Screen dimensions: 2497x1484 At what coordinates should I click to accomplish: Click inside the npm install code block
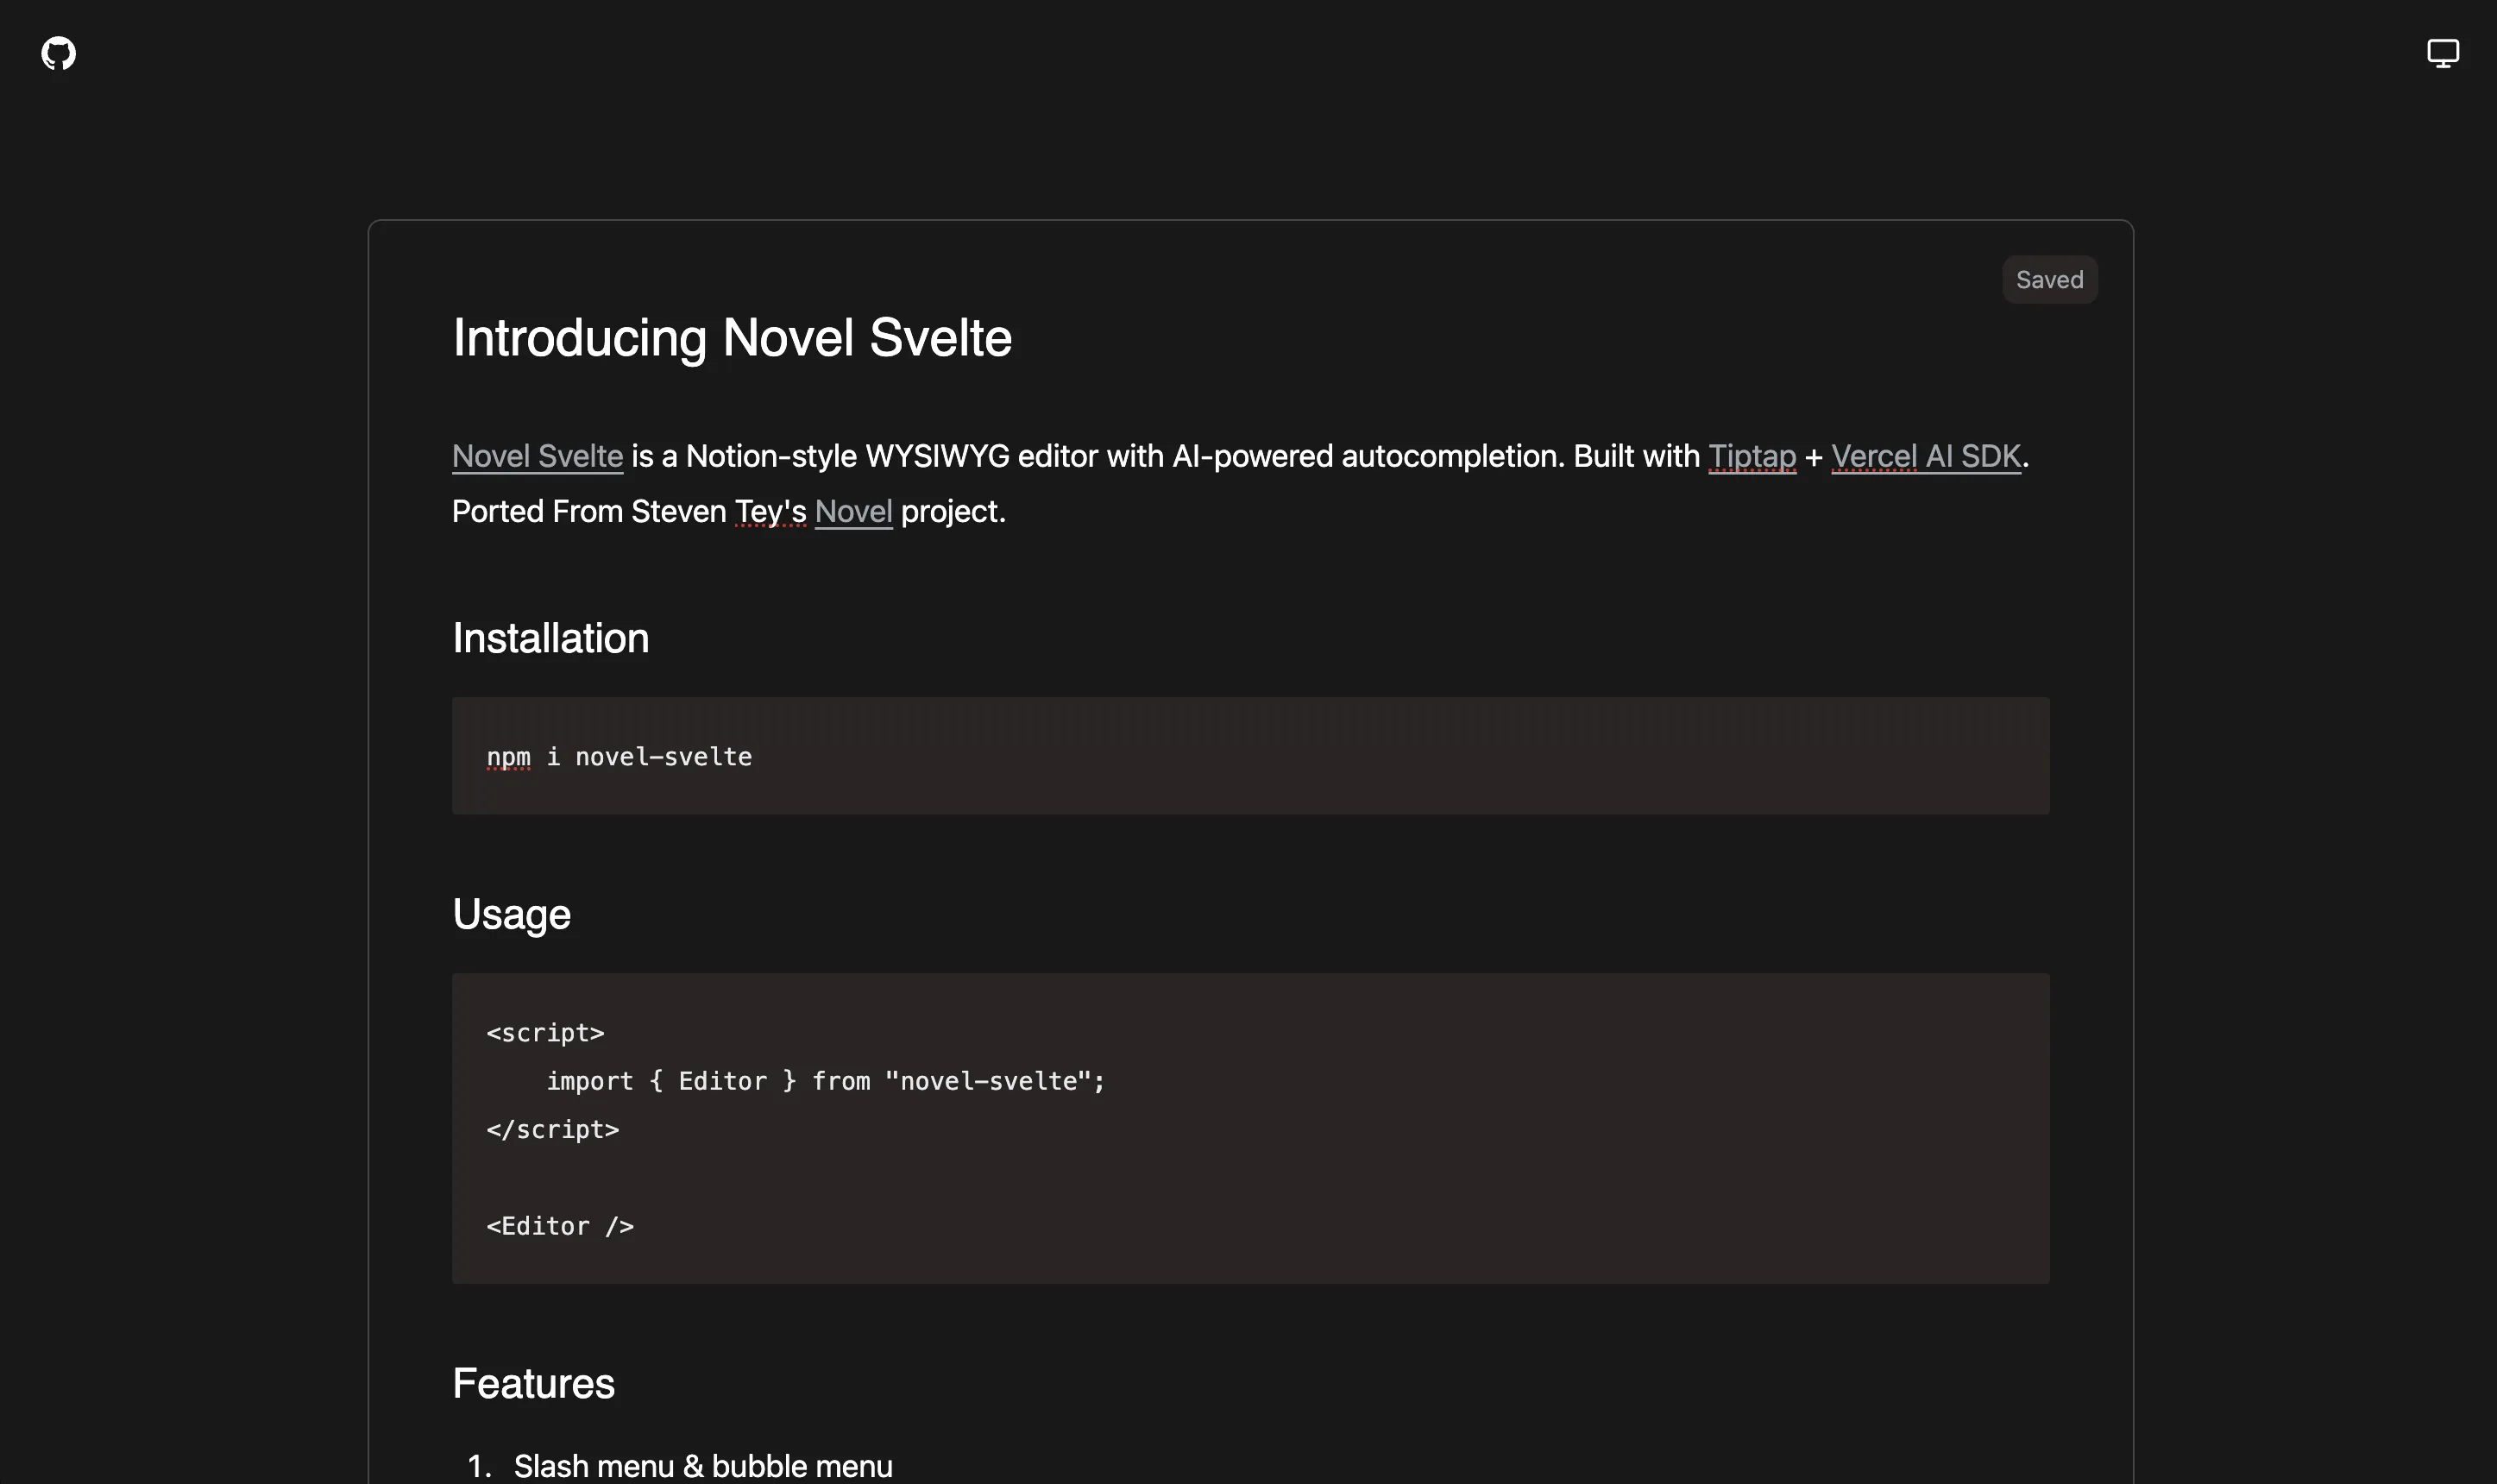click(x=619, y=757)
